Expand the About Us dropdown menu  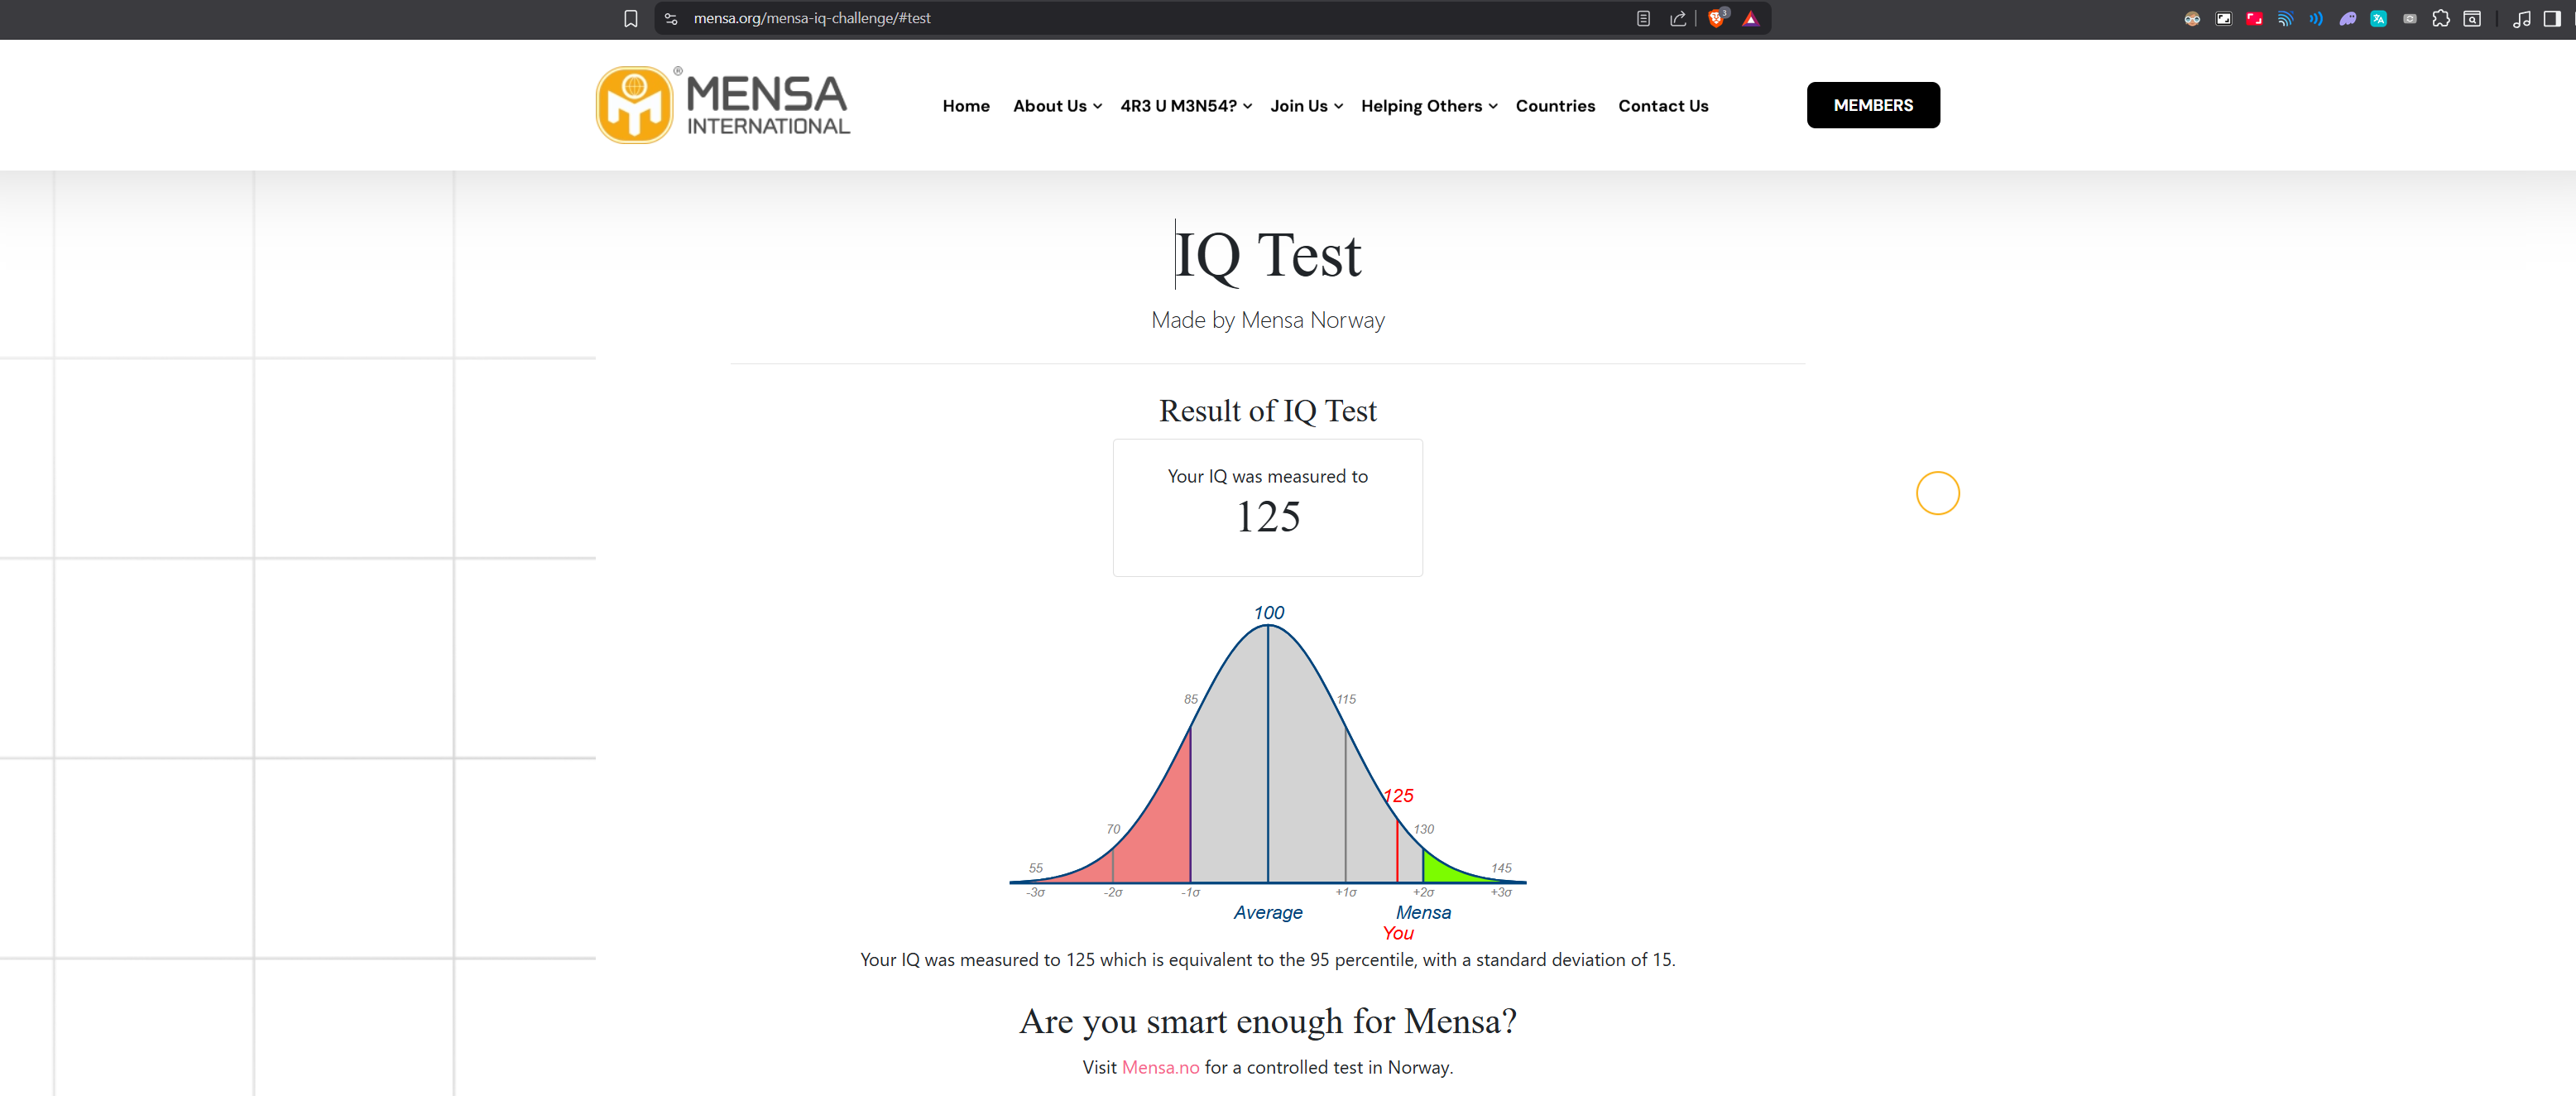(x=1057, y=106)
